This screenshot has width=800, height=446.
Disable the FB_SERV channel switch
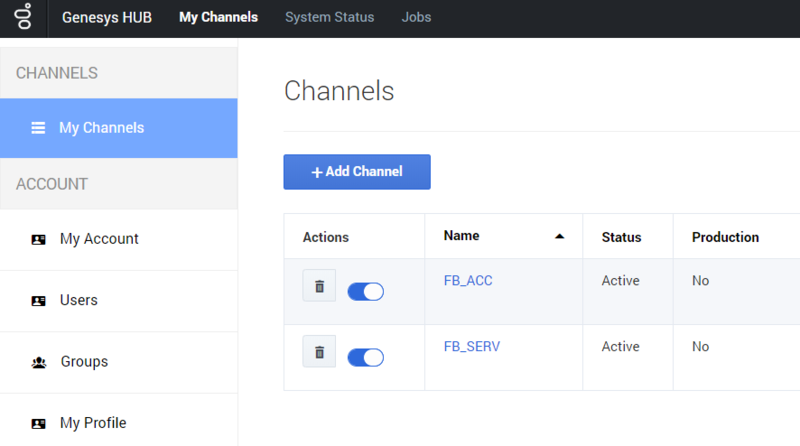click(x=365, y=357)
